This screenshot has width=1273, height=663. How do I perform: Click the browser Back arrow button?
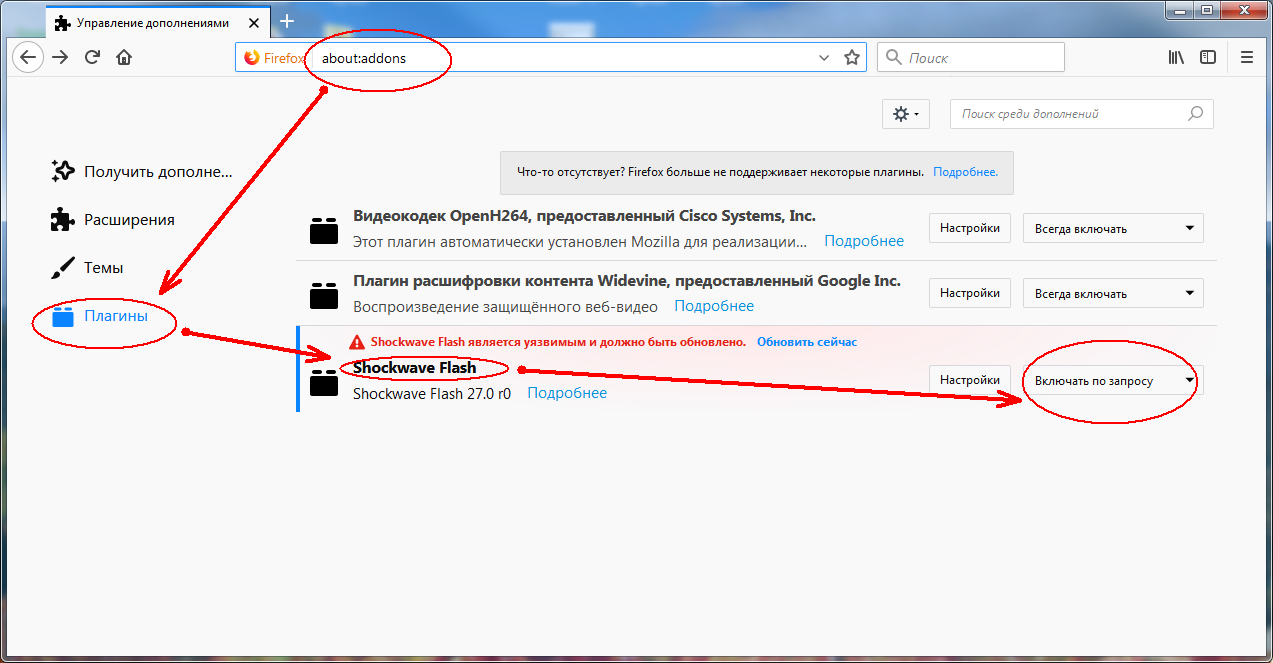28,57
